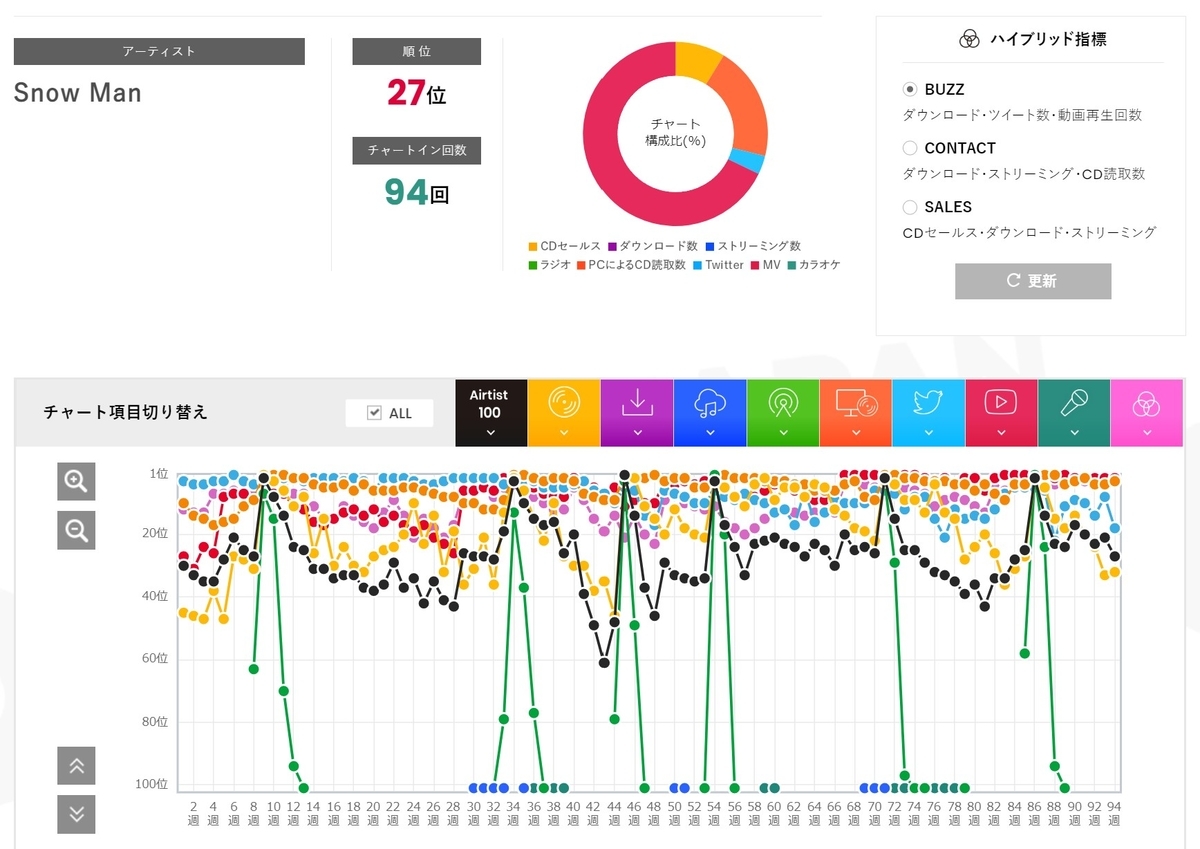Click the 2週 label on the chart axis
The image size is (1200, 849).
193,811
